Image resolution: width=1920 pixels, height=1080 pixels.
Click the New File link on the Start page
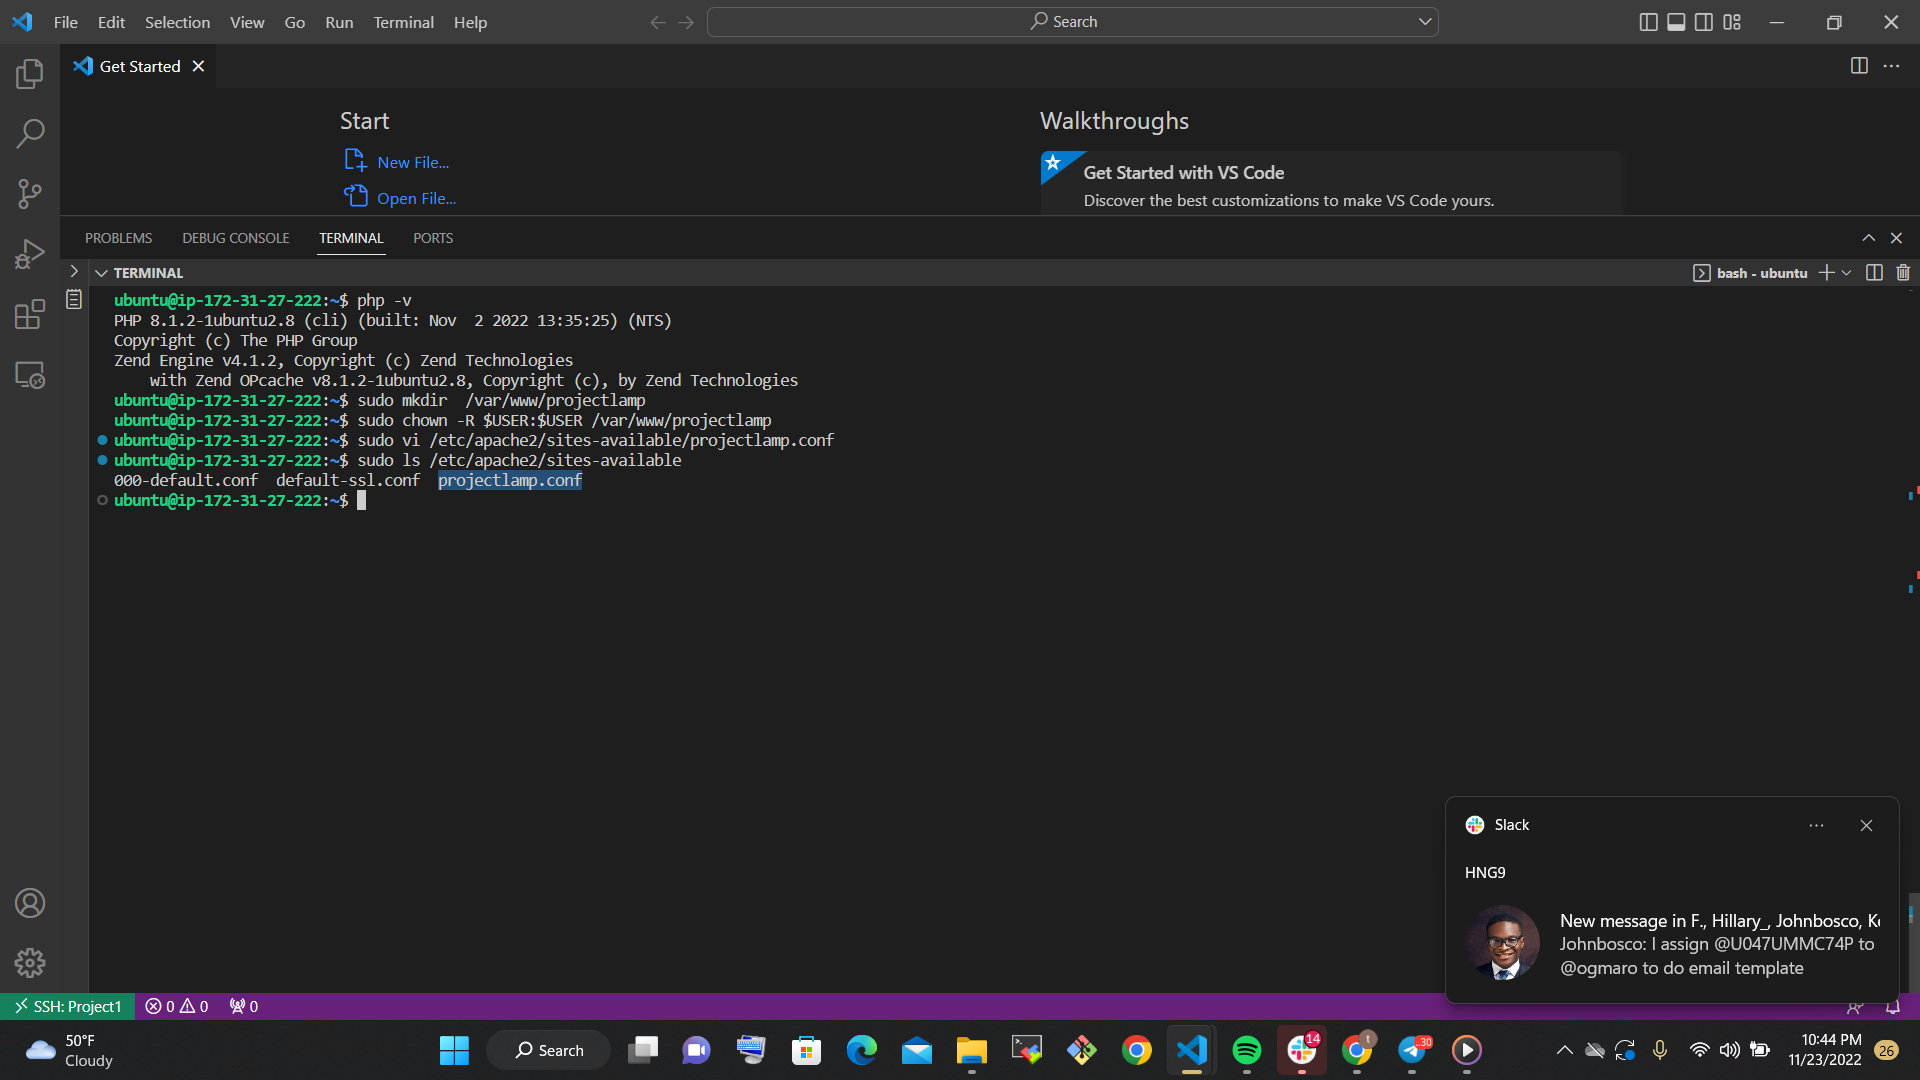411,161
